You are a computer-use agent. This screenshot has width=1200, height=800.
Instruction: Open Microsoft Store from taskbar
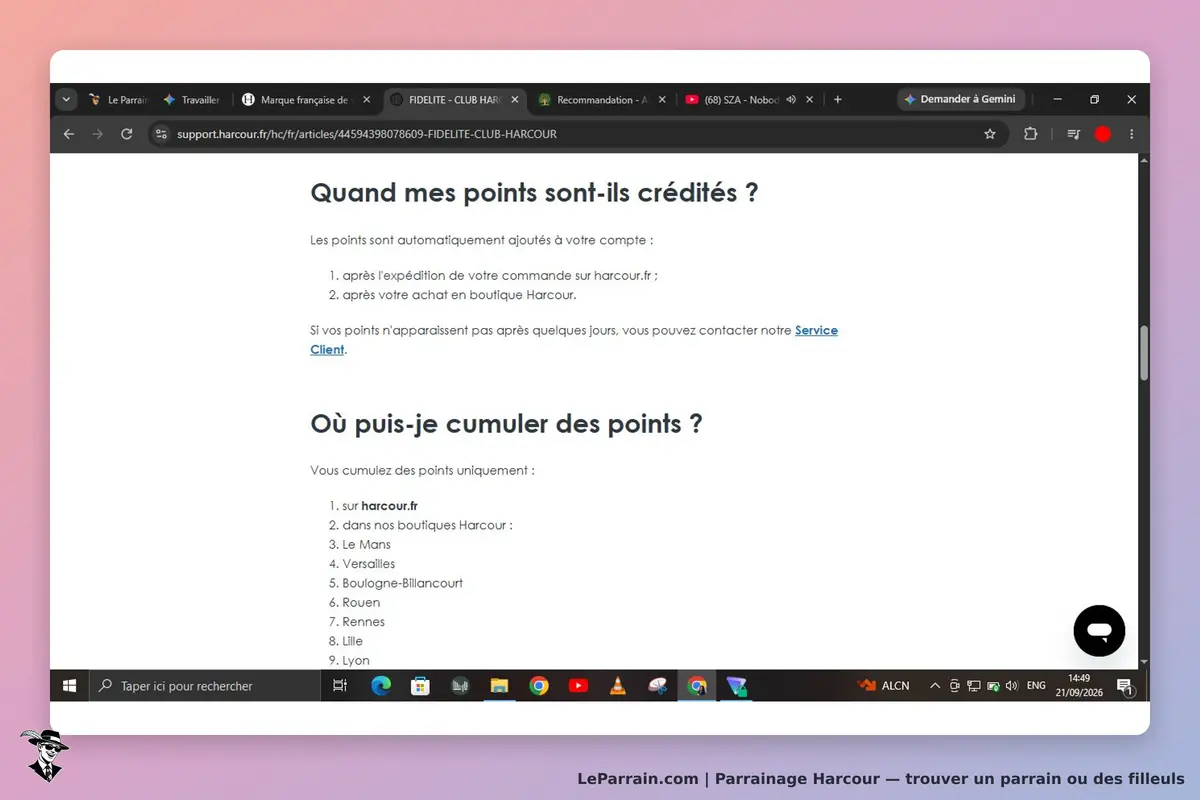click(x=421, y=686)
